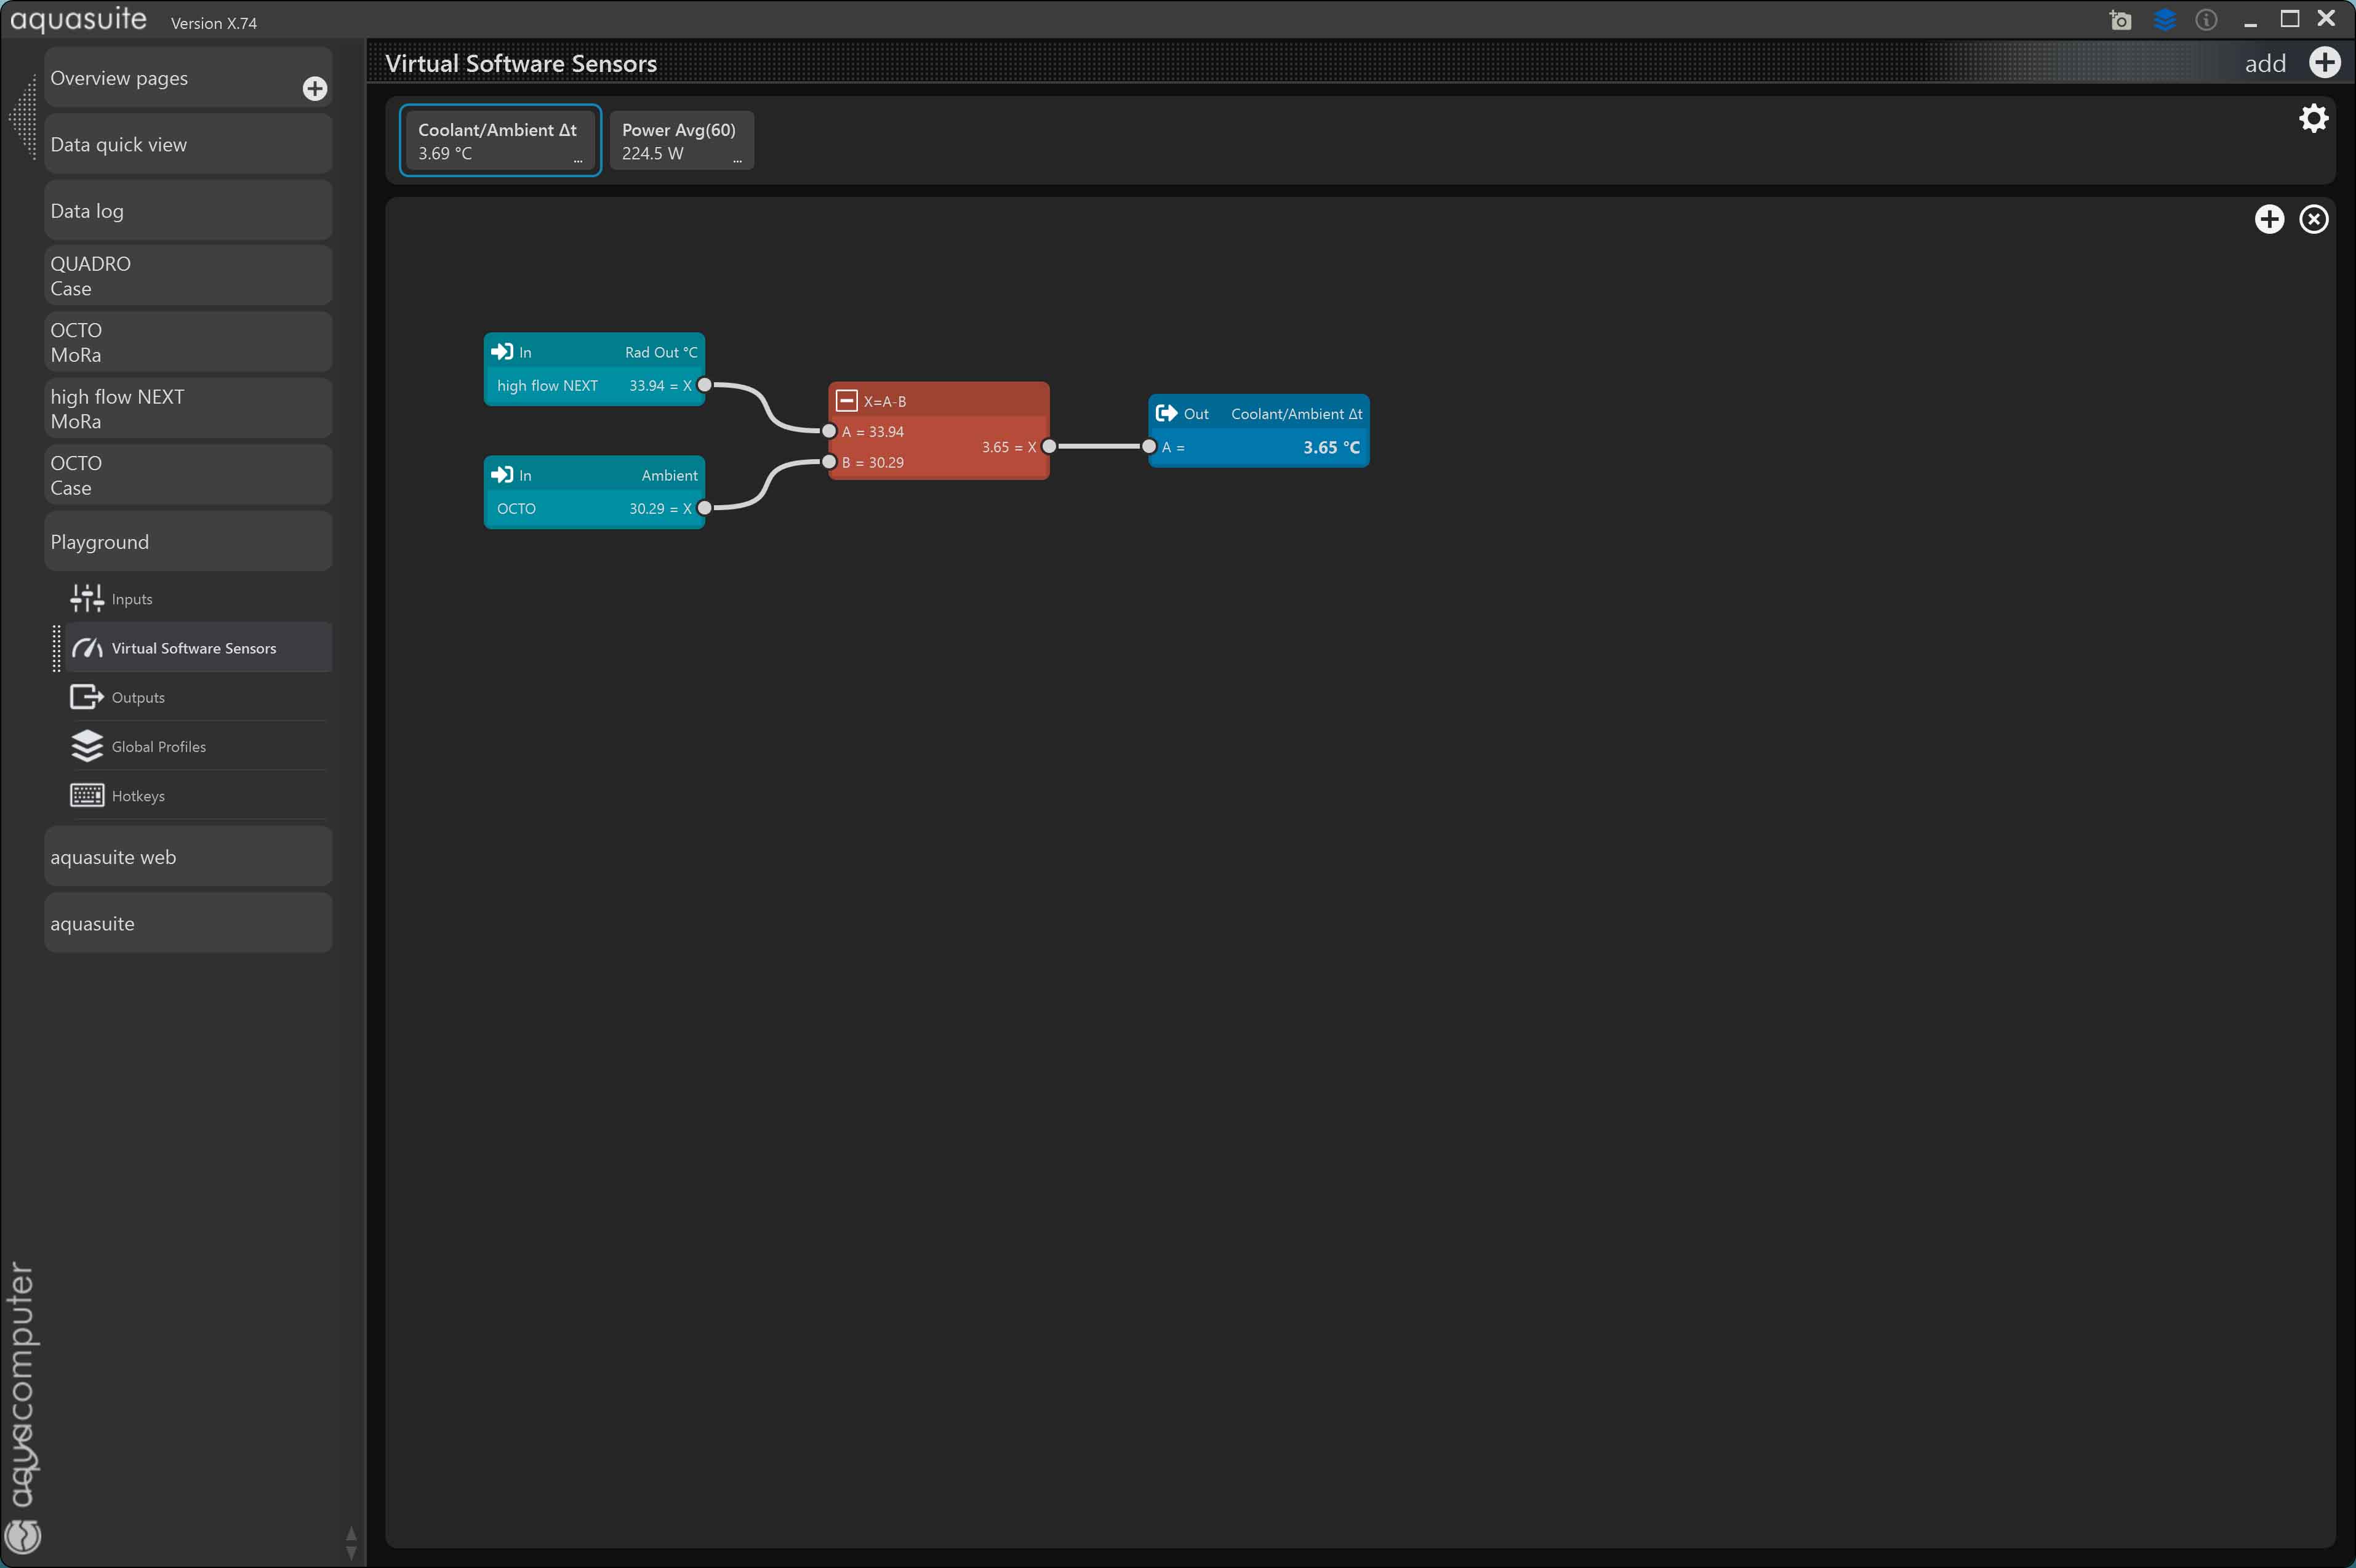The image size is (2356, 1568).
Task: Open the Inputs section under Playground
Action: point(132,599)
